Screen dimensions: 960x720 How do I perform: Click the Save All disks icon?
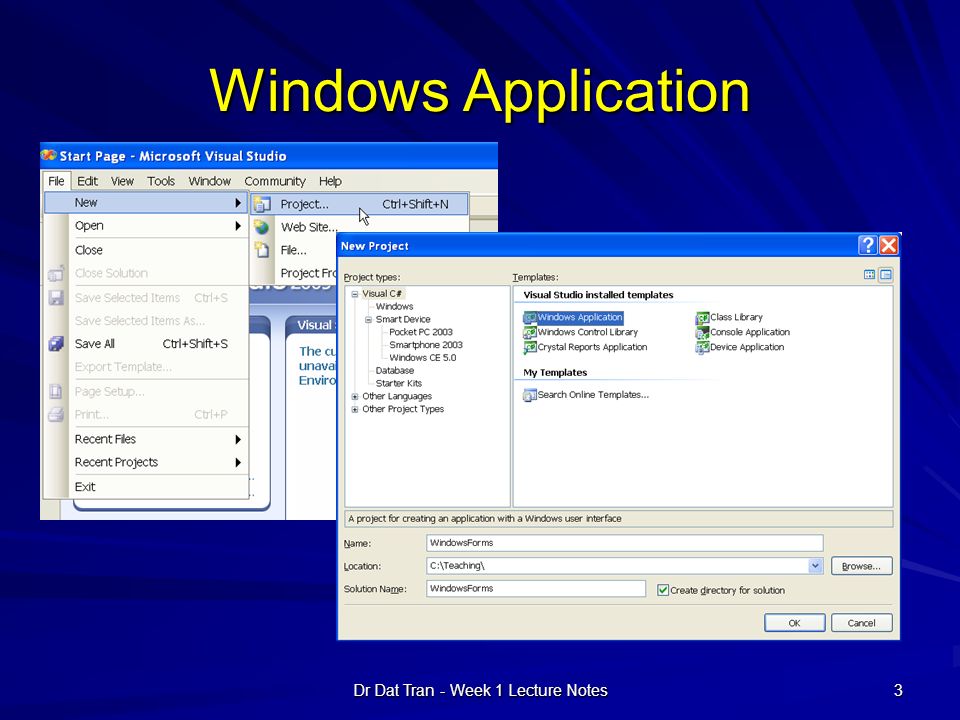click(x=56, y=344)
